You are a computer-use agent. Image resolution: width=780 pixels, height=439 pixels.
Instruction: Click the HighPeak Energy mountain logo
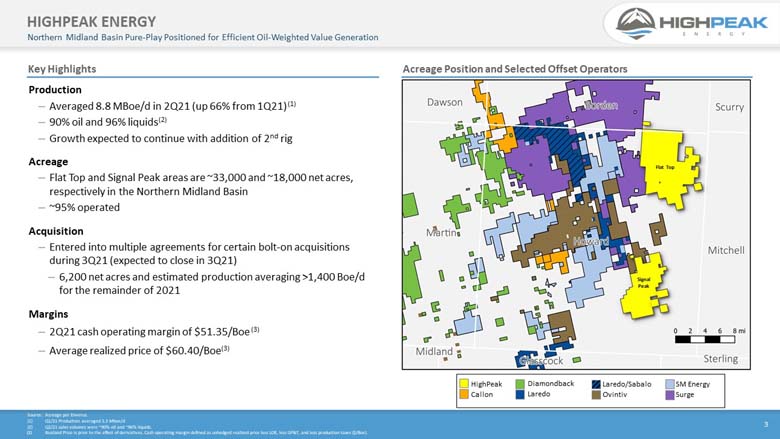pos(636,23)
